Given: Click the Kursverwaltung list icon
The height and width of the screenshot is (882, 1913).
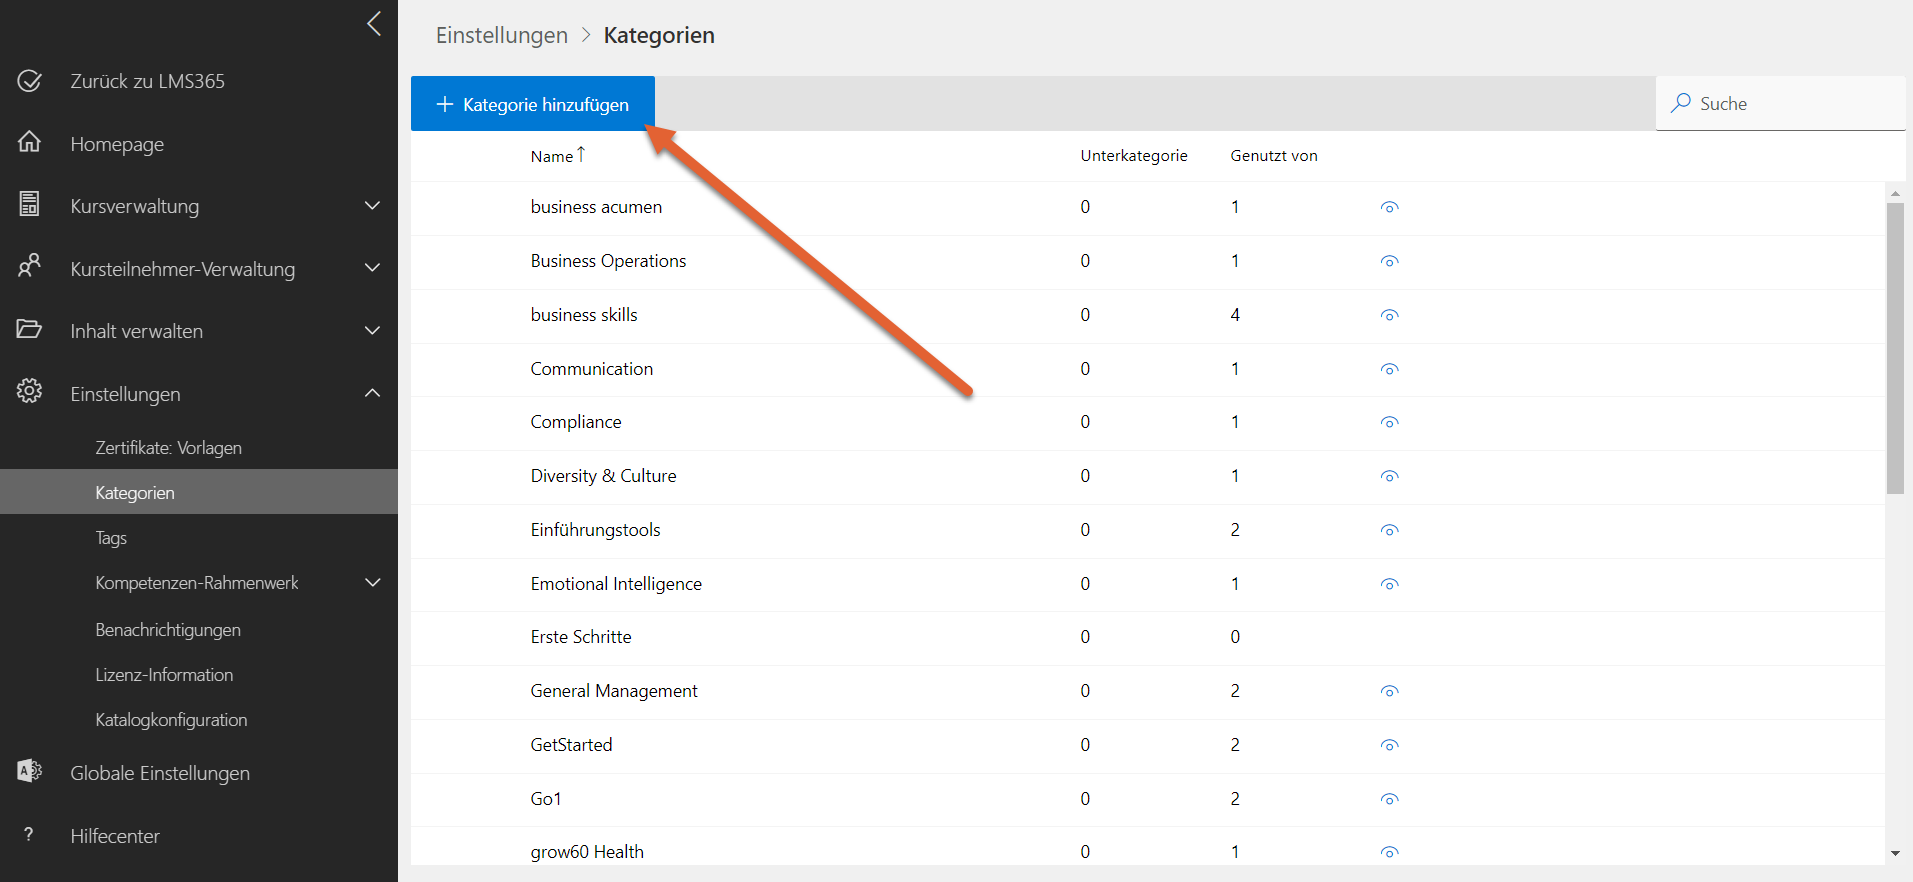Looking at the screenshot, I should pos(30,204).
